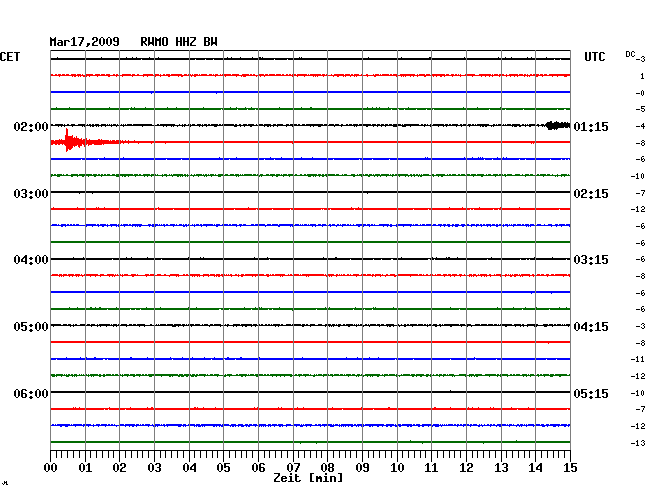
Task: Click the "02:00" CET row label
Action: pos(31,126)
